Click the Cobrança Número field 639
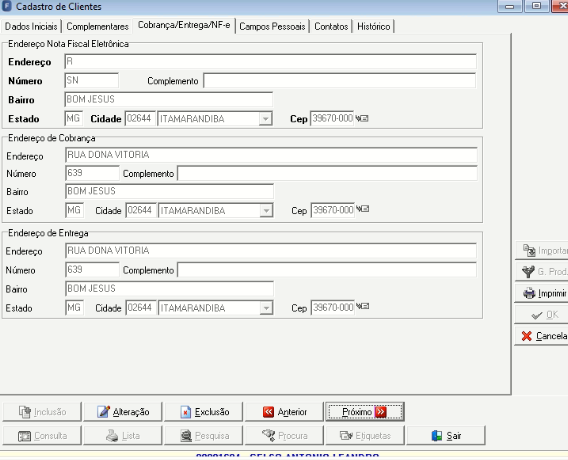The image size is (568, 460). 92,173
